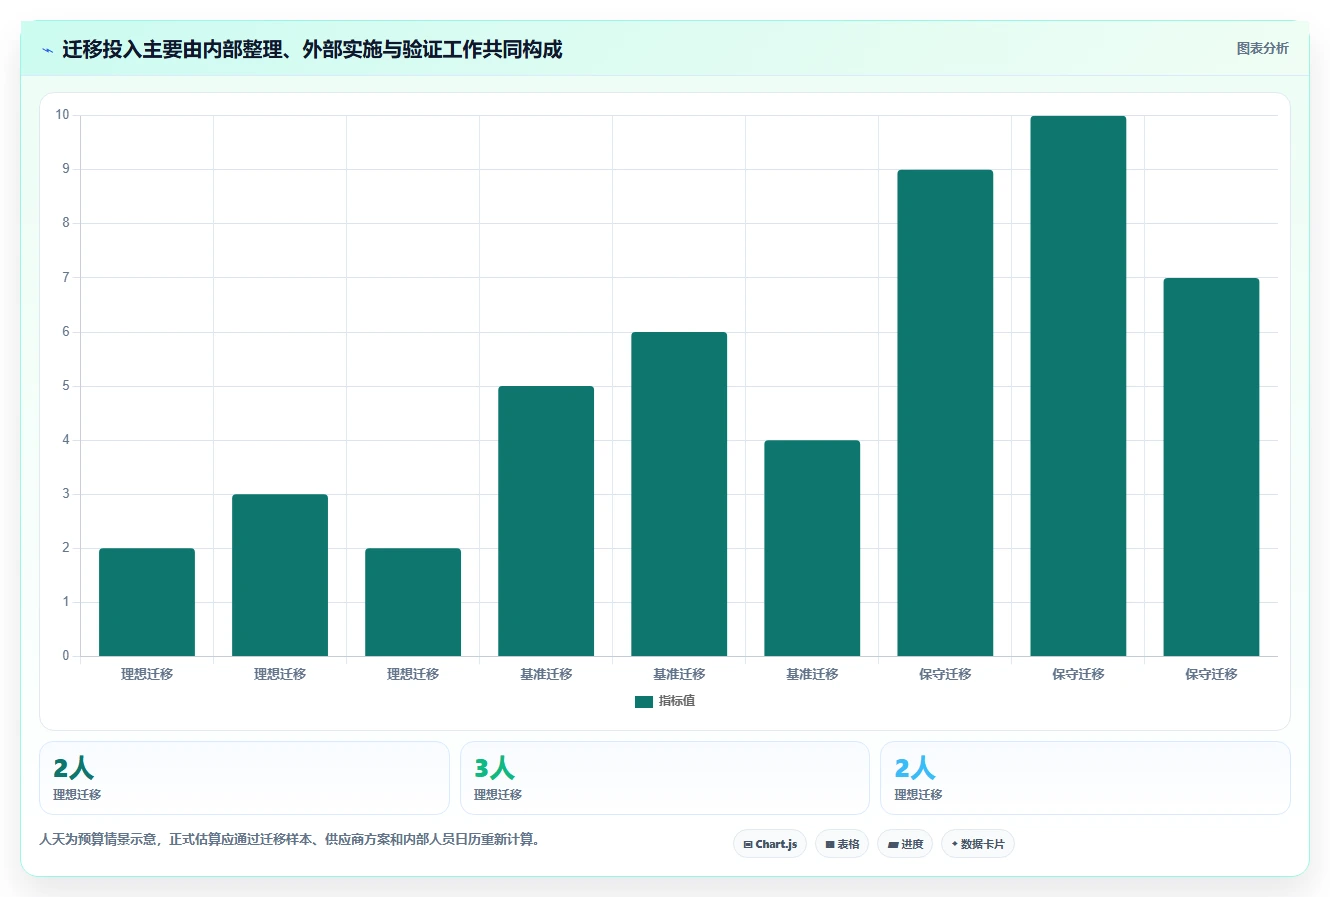Click the 3人 理想迁移 stat card
The width and height of the screenshot is (1330, 897).
point(665,778)
